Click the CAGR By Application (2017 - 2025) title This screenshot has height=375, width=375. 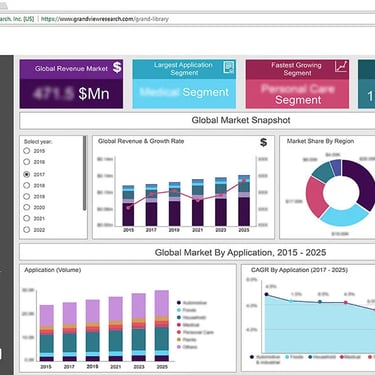[x=299, y=270]
